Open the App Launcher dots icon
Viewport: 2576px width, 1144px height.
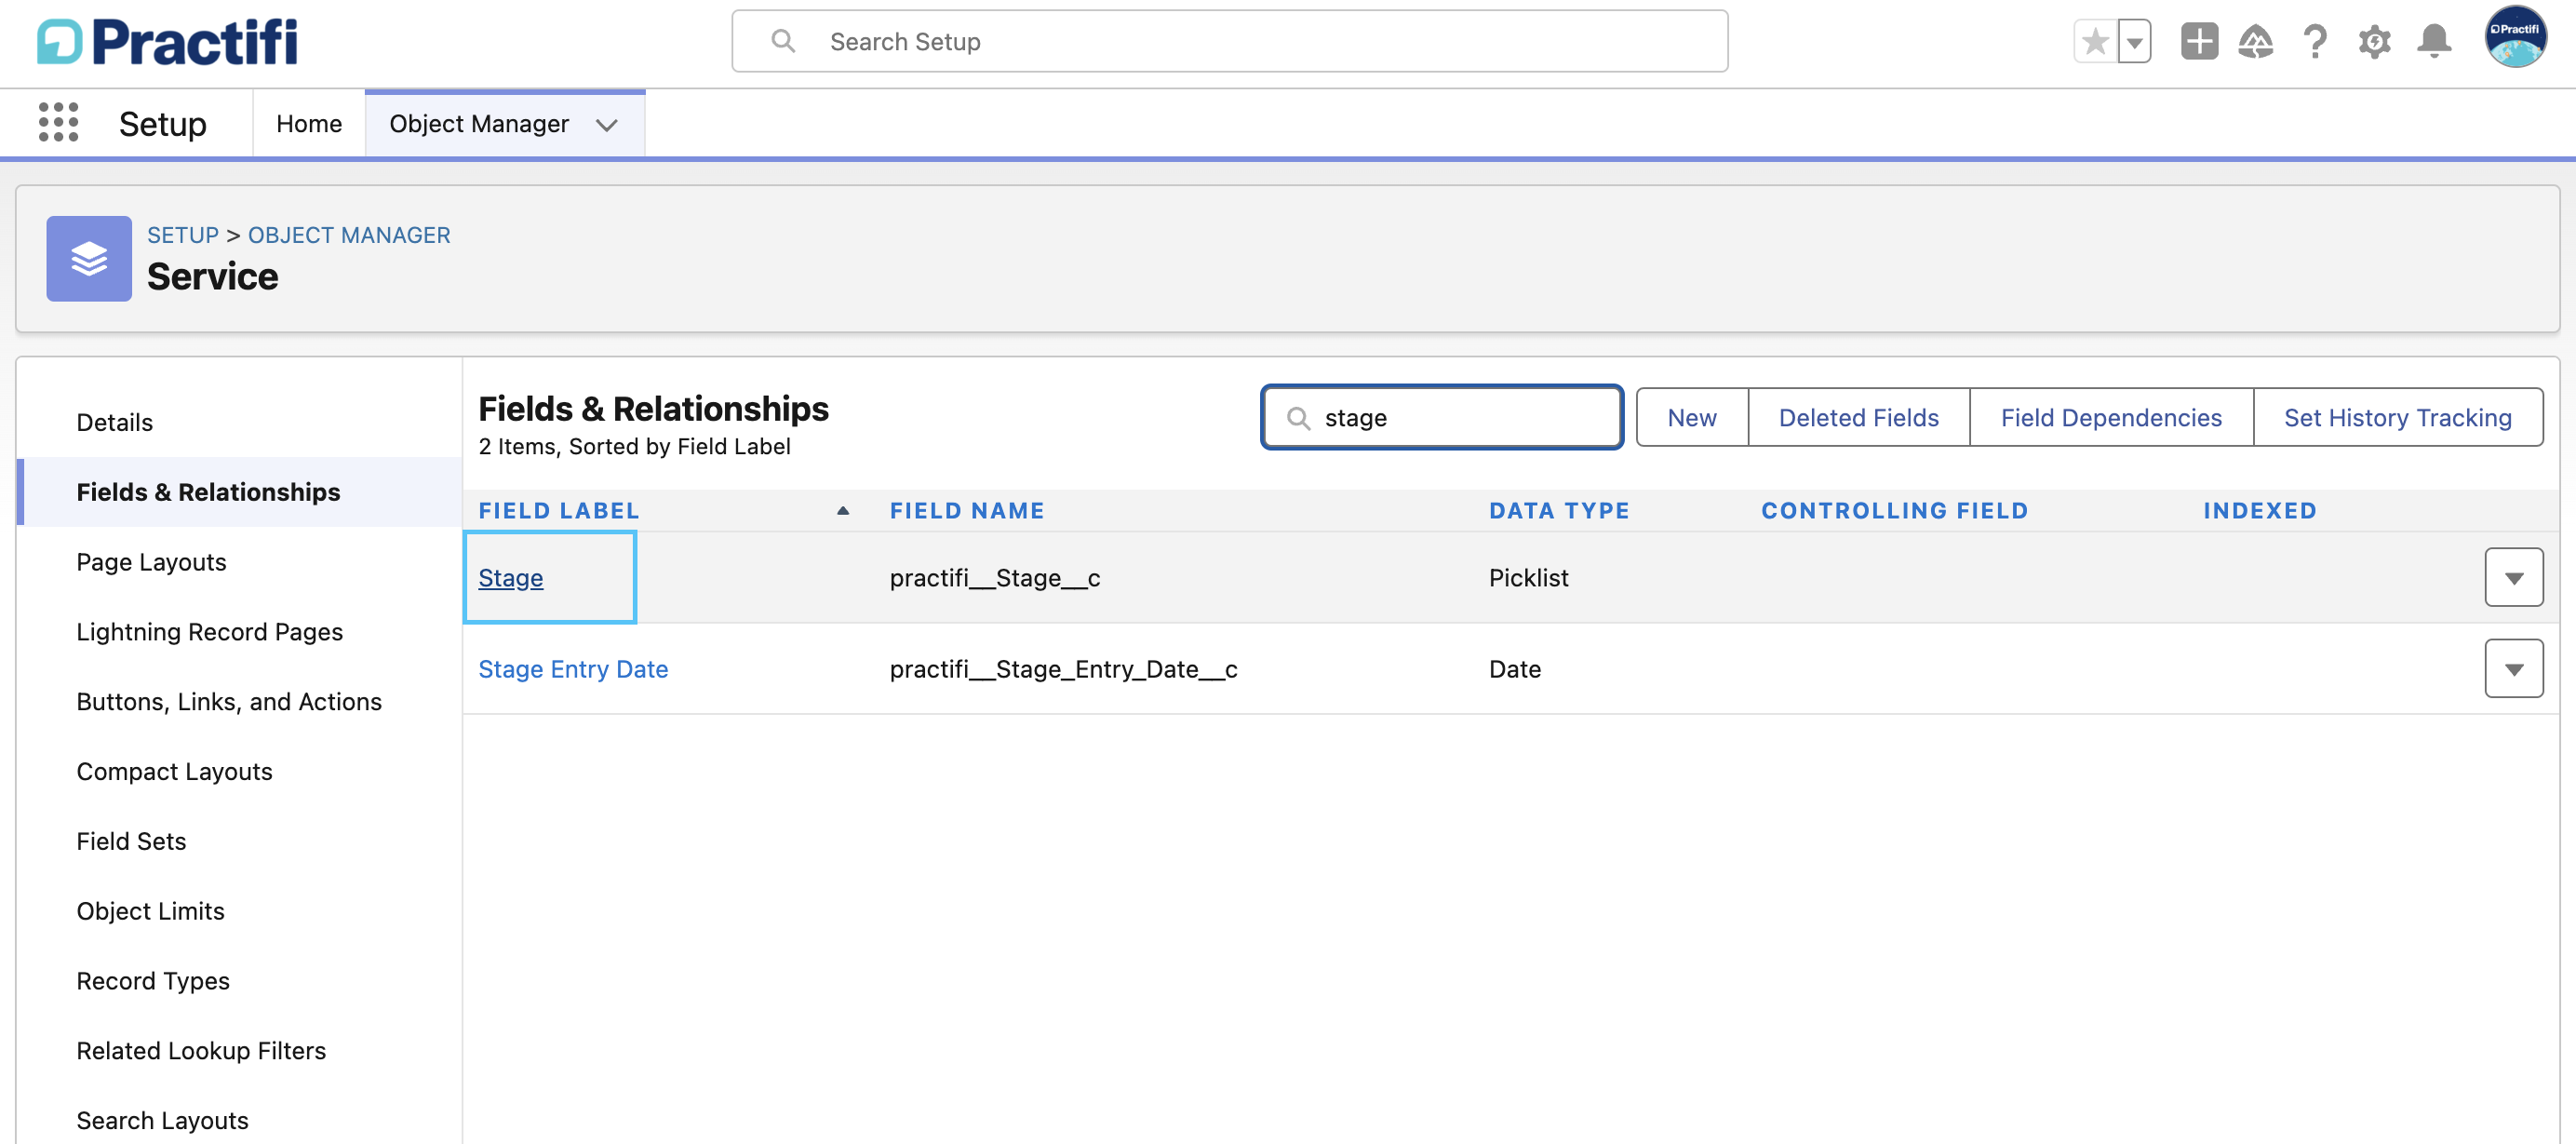pyautogui.click(x=58, y=122)
